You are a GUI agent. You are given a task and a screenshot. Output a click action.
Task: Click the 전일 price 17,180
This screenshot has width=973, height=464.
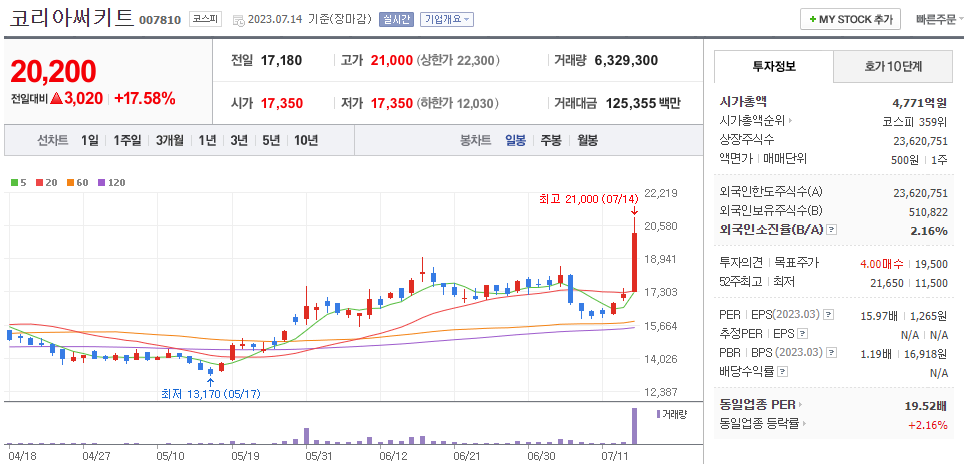point(281,60)
